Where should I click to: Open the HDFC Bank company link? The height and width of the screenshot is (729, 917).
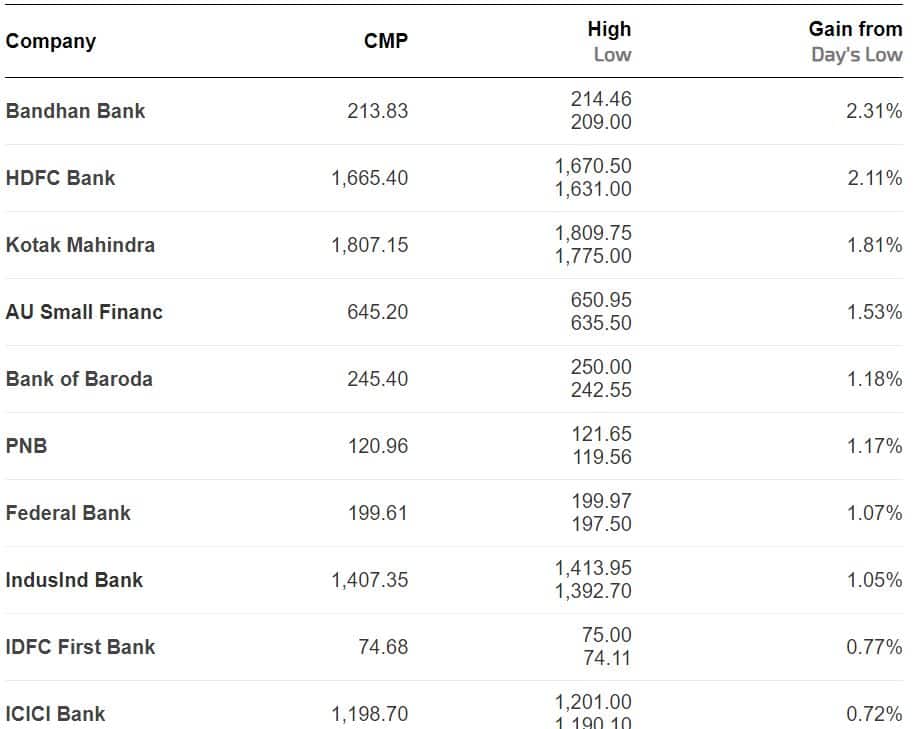[x=60, y=178]
